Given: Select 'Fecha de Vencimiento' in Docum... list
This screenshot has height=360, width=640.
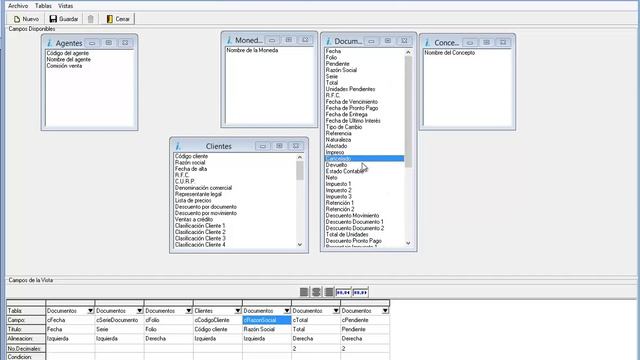Looking at the screenshot, I should [x=351, y=102].
